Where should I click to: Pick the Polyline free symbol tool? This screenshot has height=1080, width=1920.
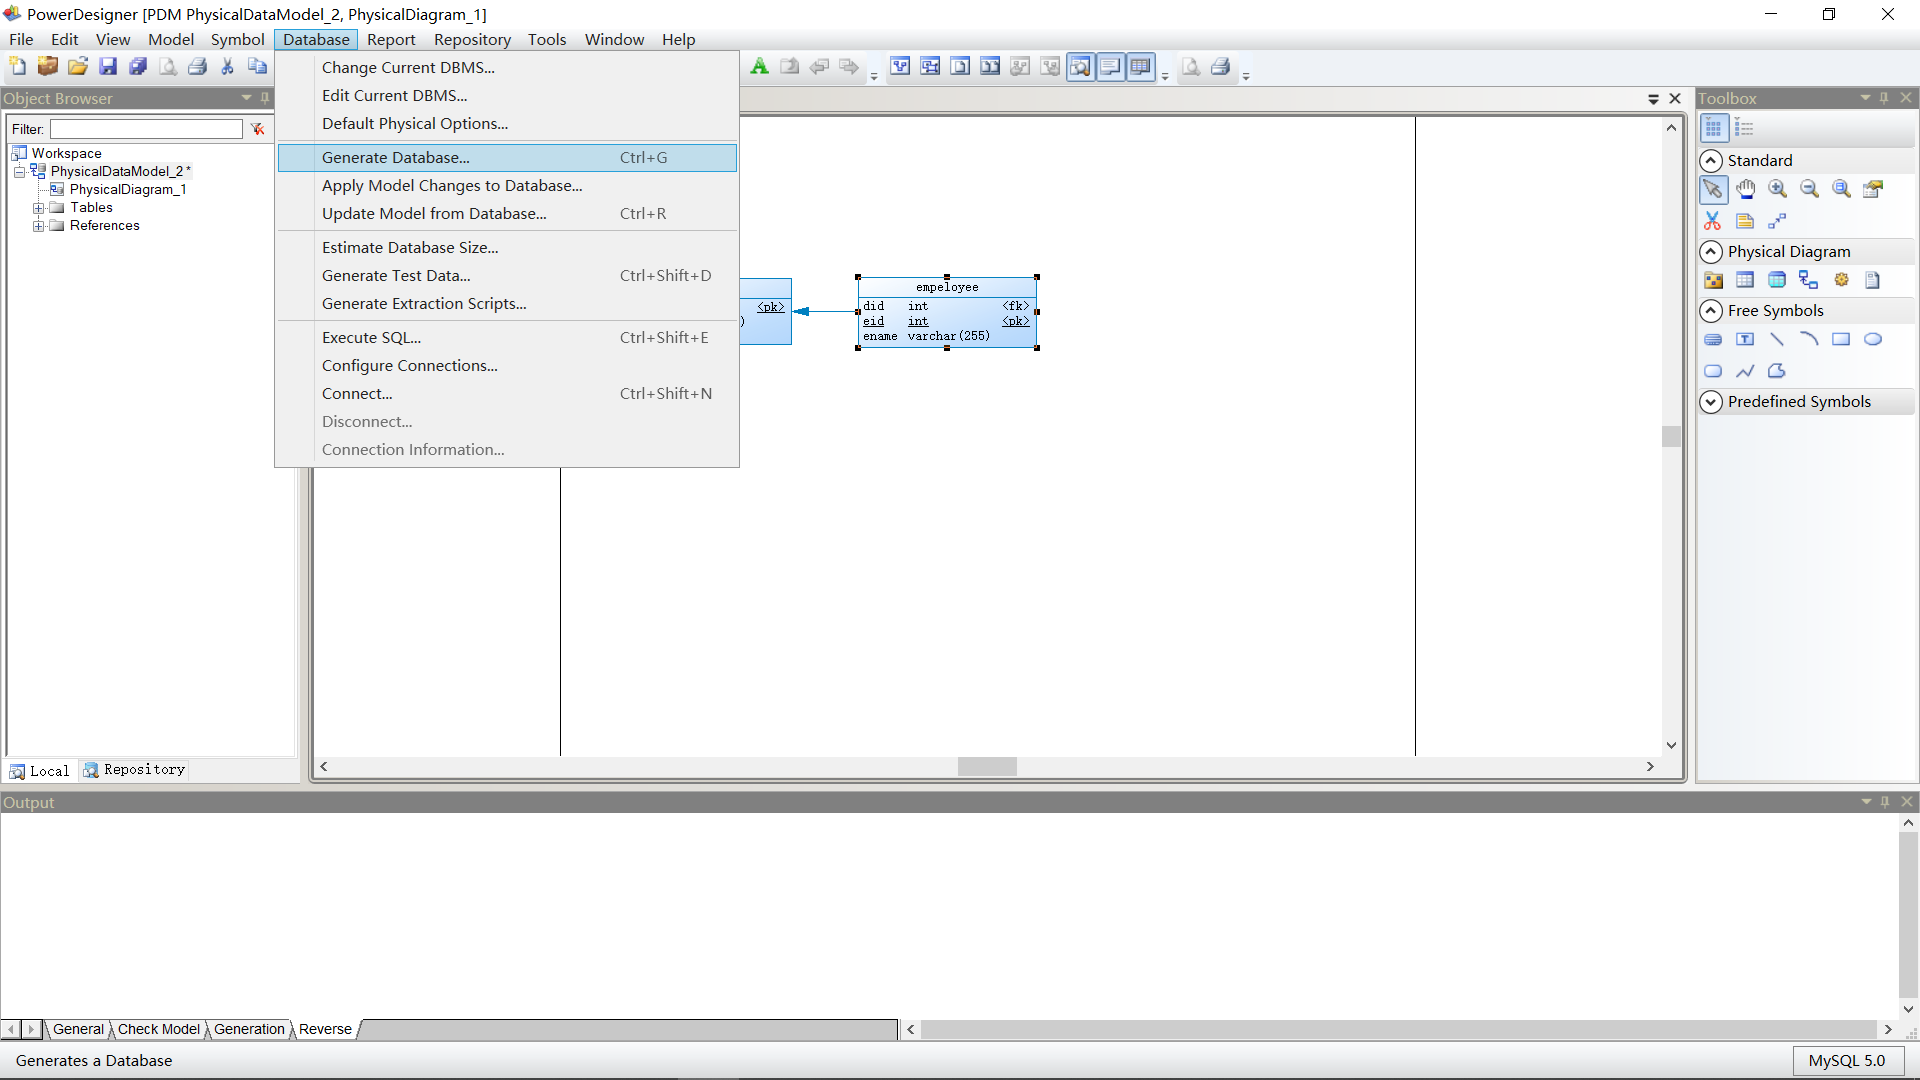tap(1745, 371)
